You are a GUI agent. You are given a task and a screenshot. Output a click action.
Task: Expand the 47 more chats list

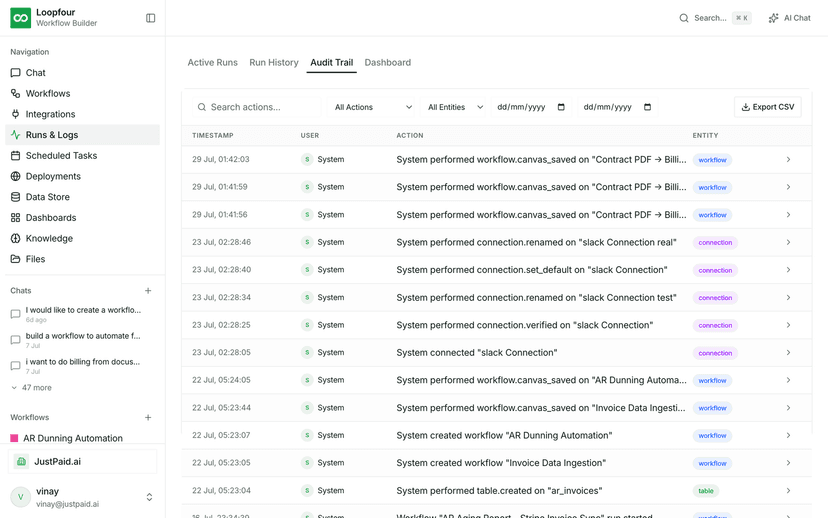(x=31, y=388)
